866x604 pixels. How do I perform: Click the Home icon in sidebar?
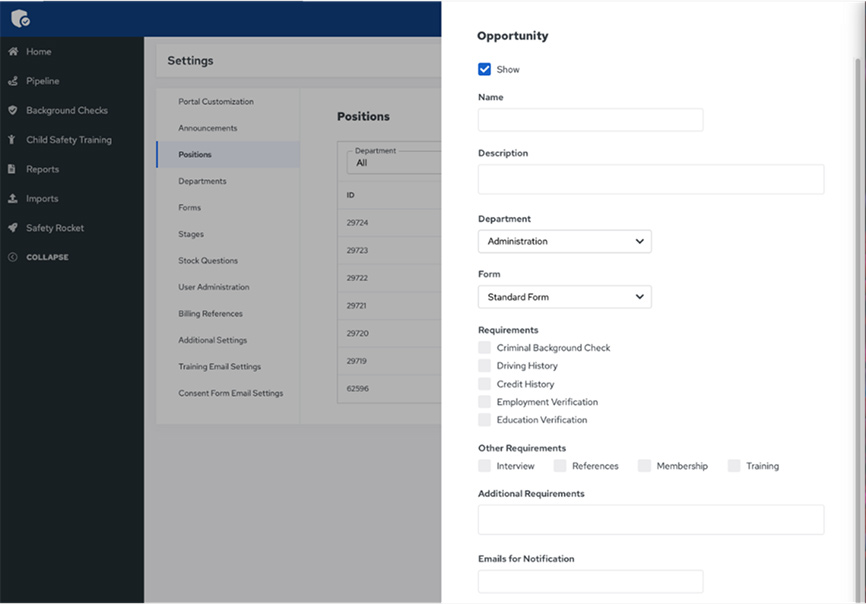tap(13, 52)
